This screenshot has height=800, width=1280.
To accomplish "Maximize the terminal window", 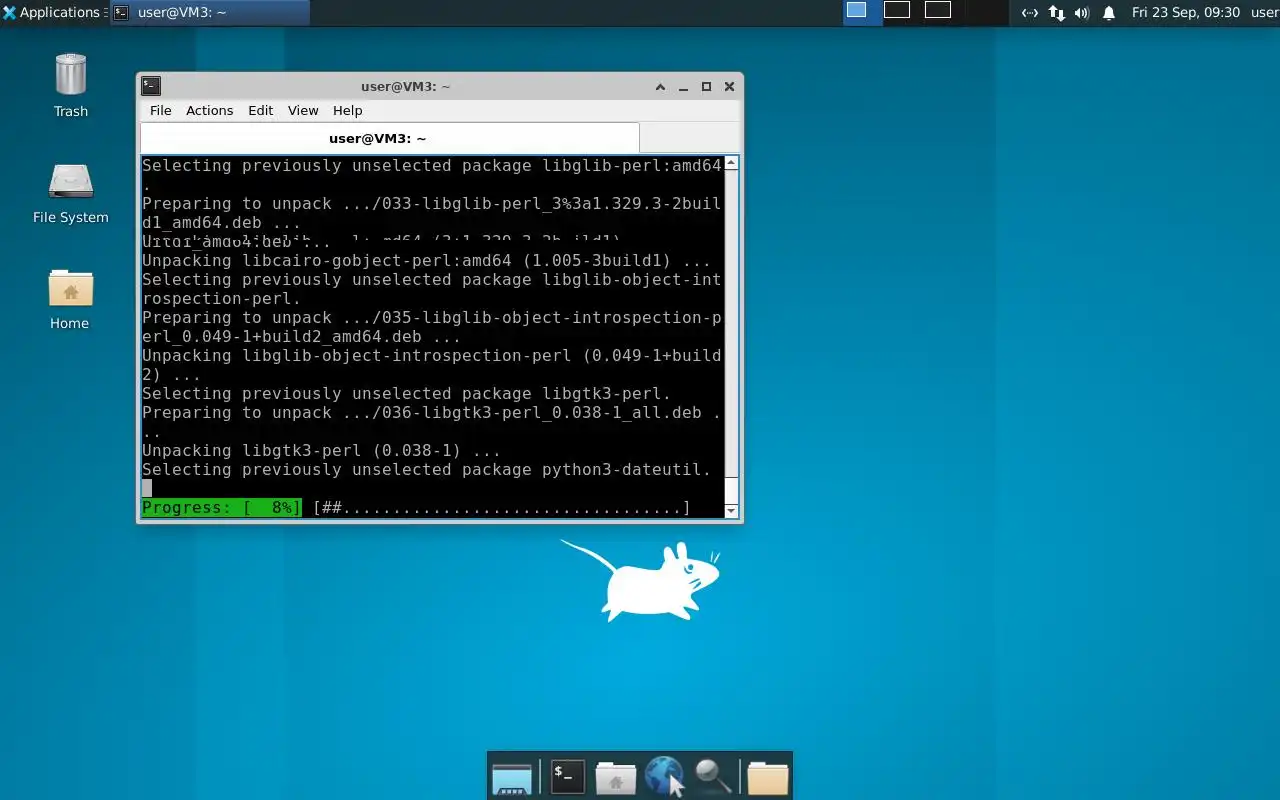I will click(706, 87).
